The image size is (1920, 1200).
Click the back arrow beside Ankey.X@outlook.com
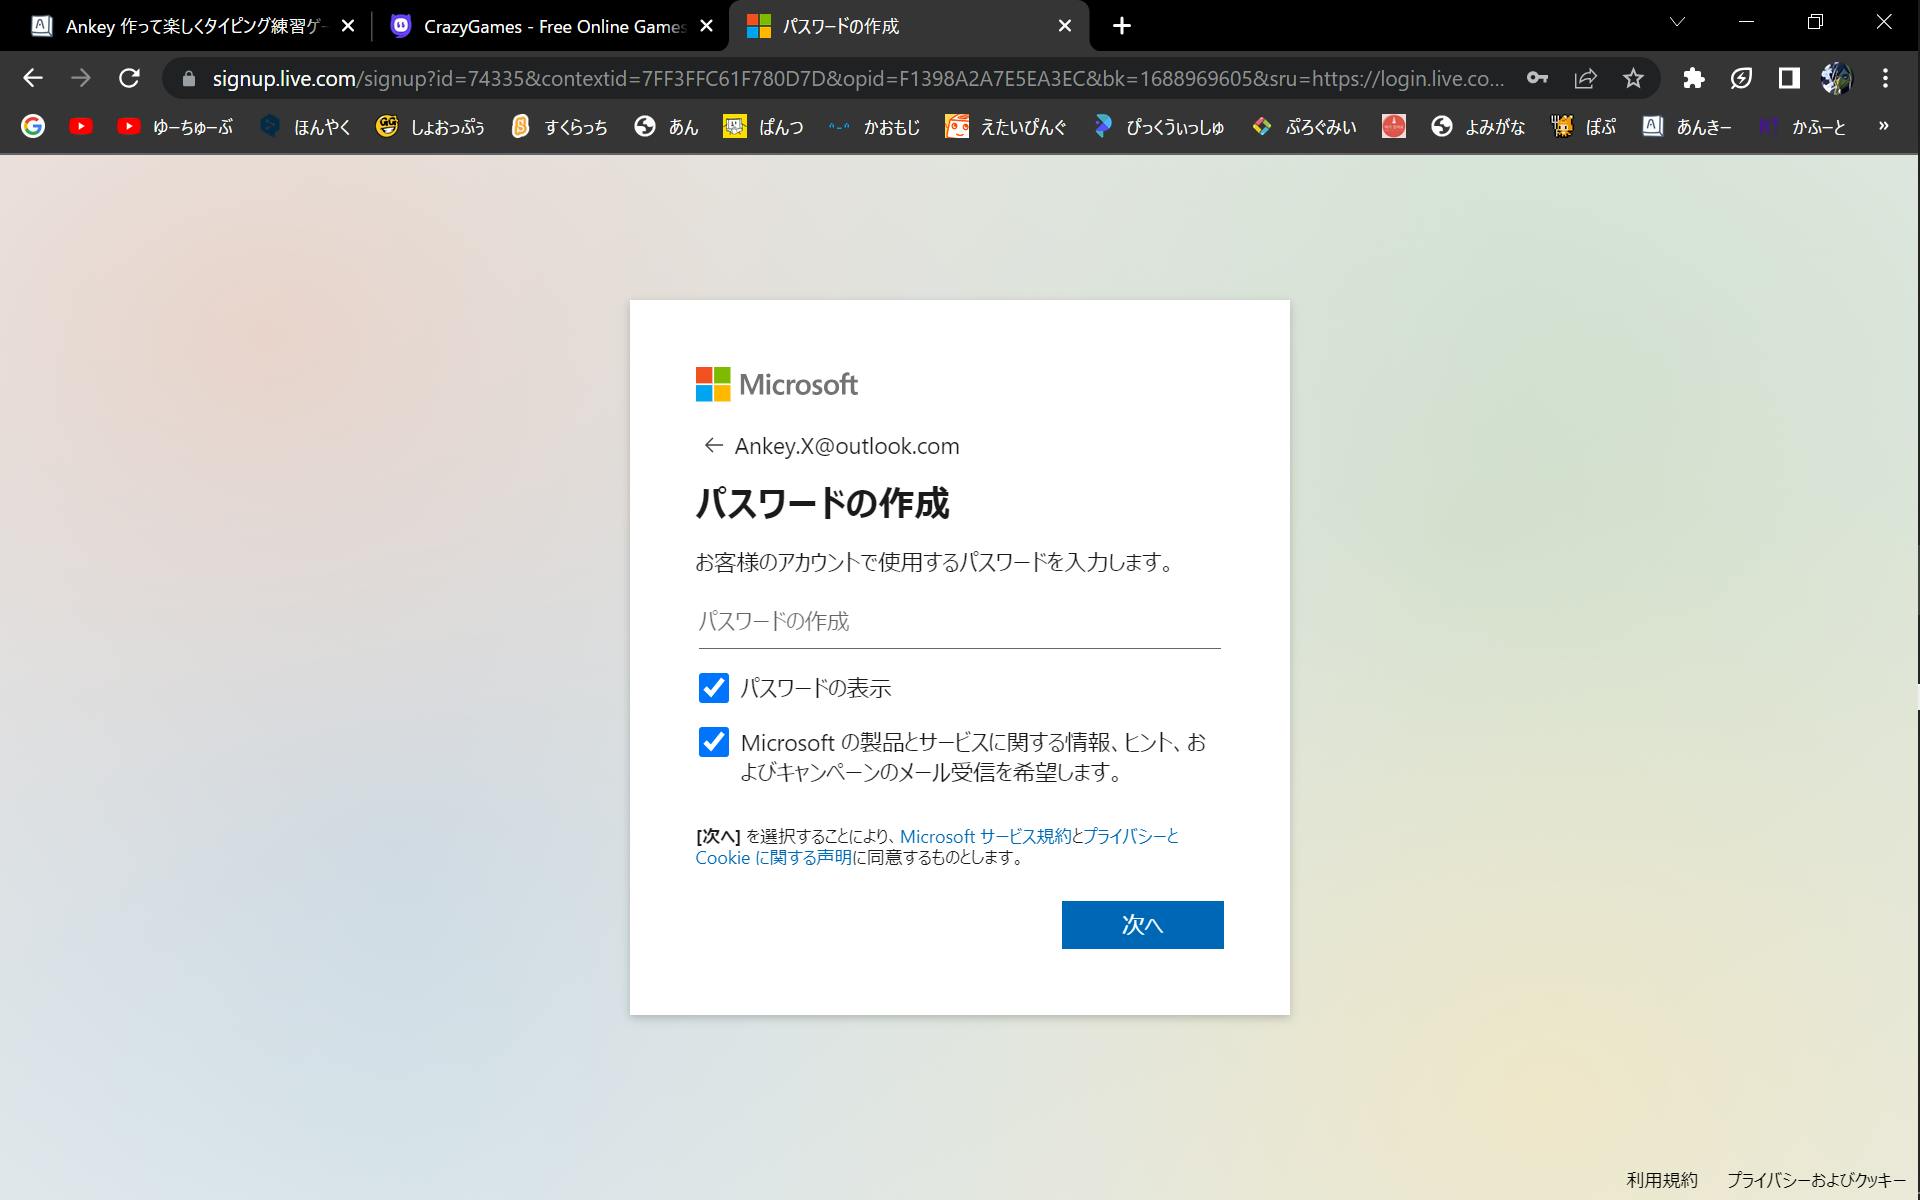click(x=713, y=446)
